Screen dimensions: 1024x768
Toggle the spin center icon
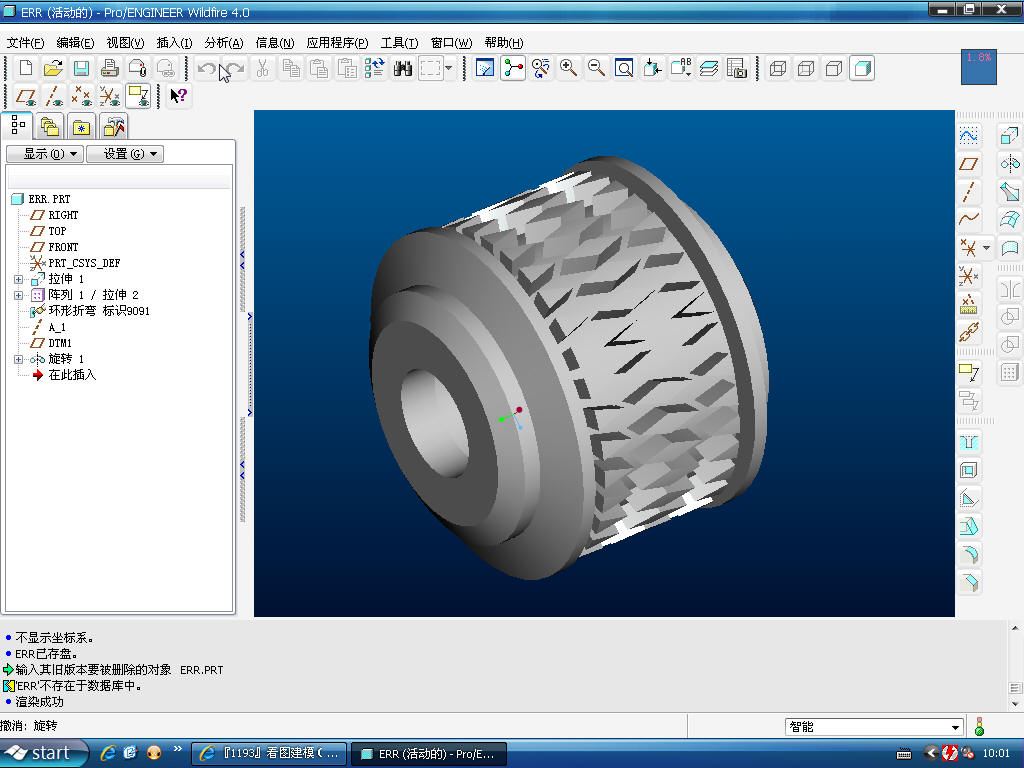513,68
